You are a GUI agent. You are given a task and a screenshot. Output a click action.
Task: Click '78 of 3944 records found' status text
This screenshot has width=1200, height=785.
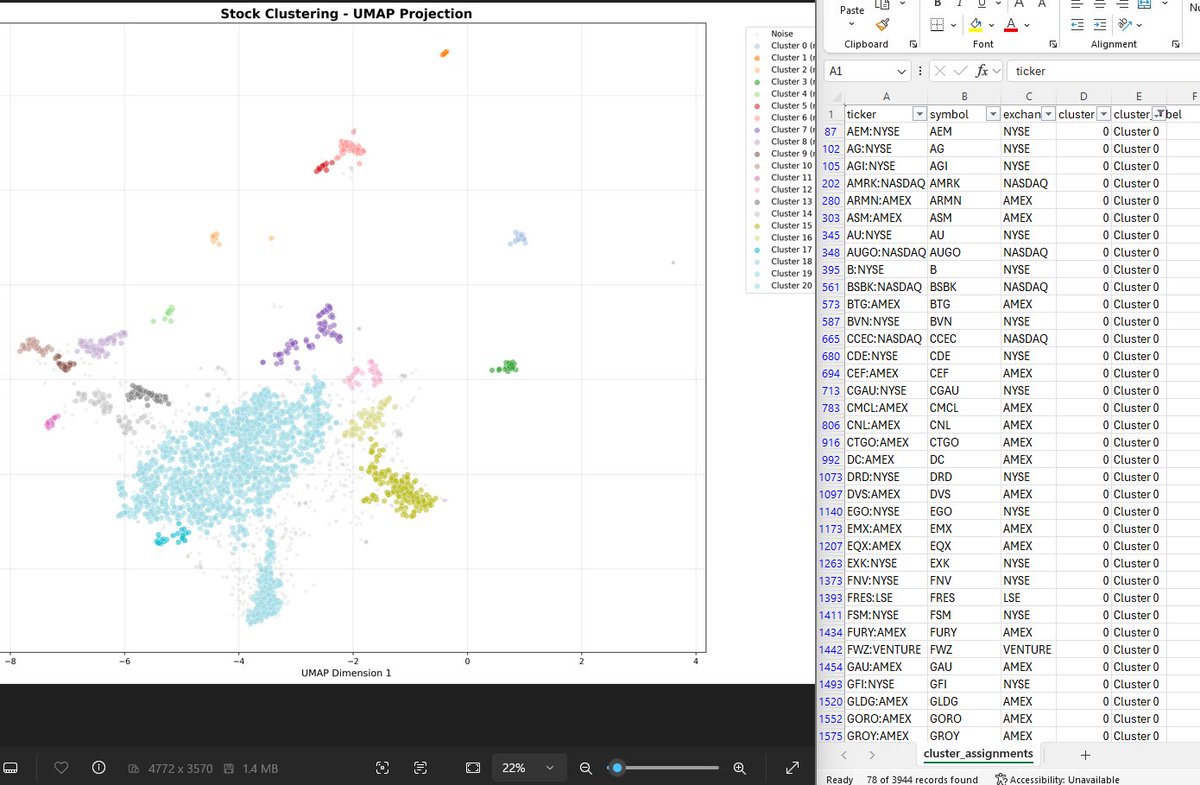click(922, 779)
